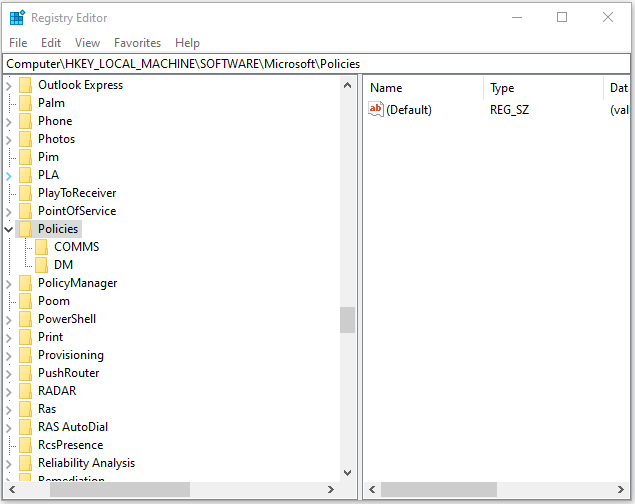
Task: Click tree pane scroll left arrow
Action: 12,489
